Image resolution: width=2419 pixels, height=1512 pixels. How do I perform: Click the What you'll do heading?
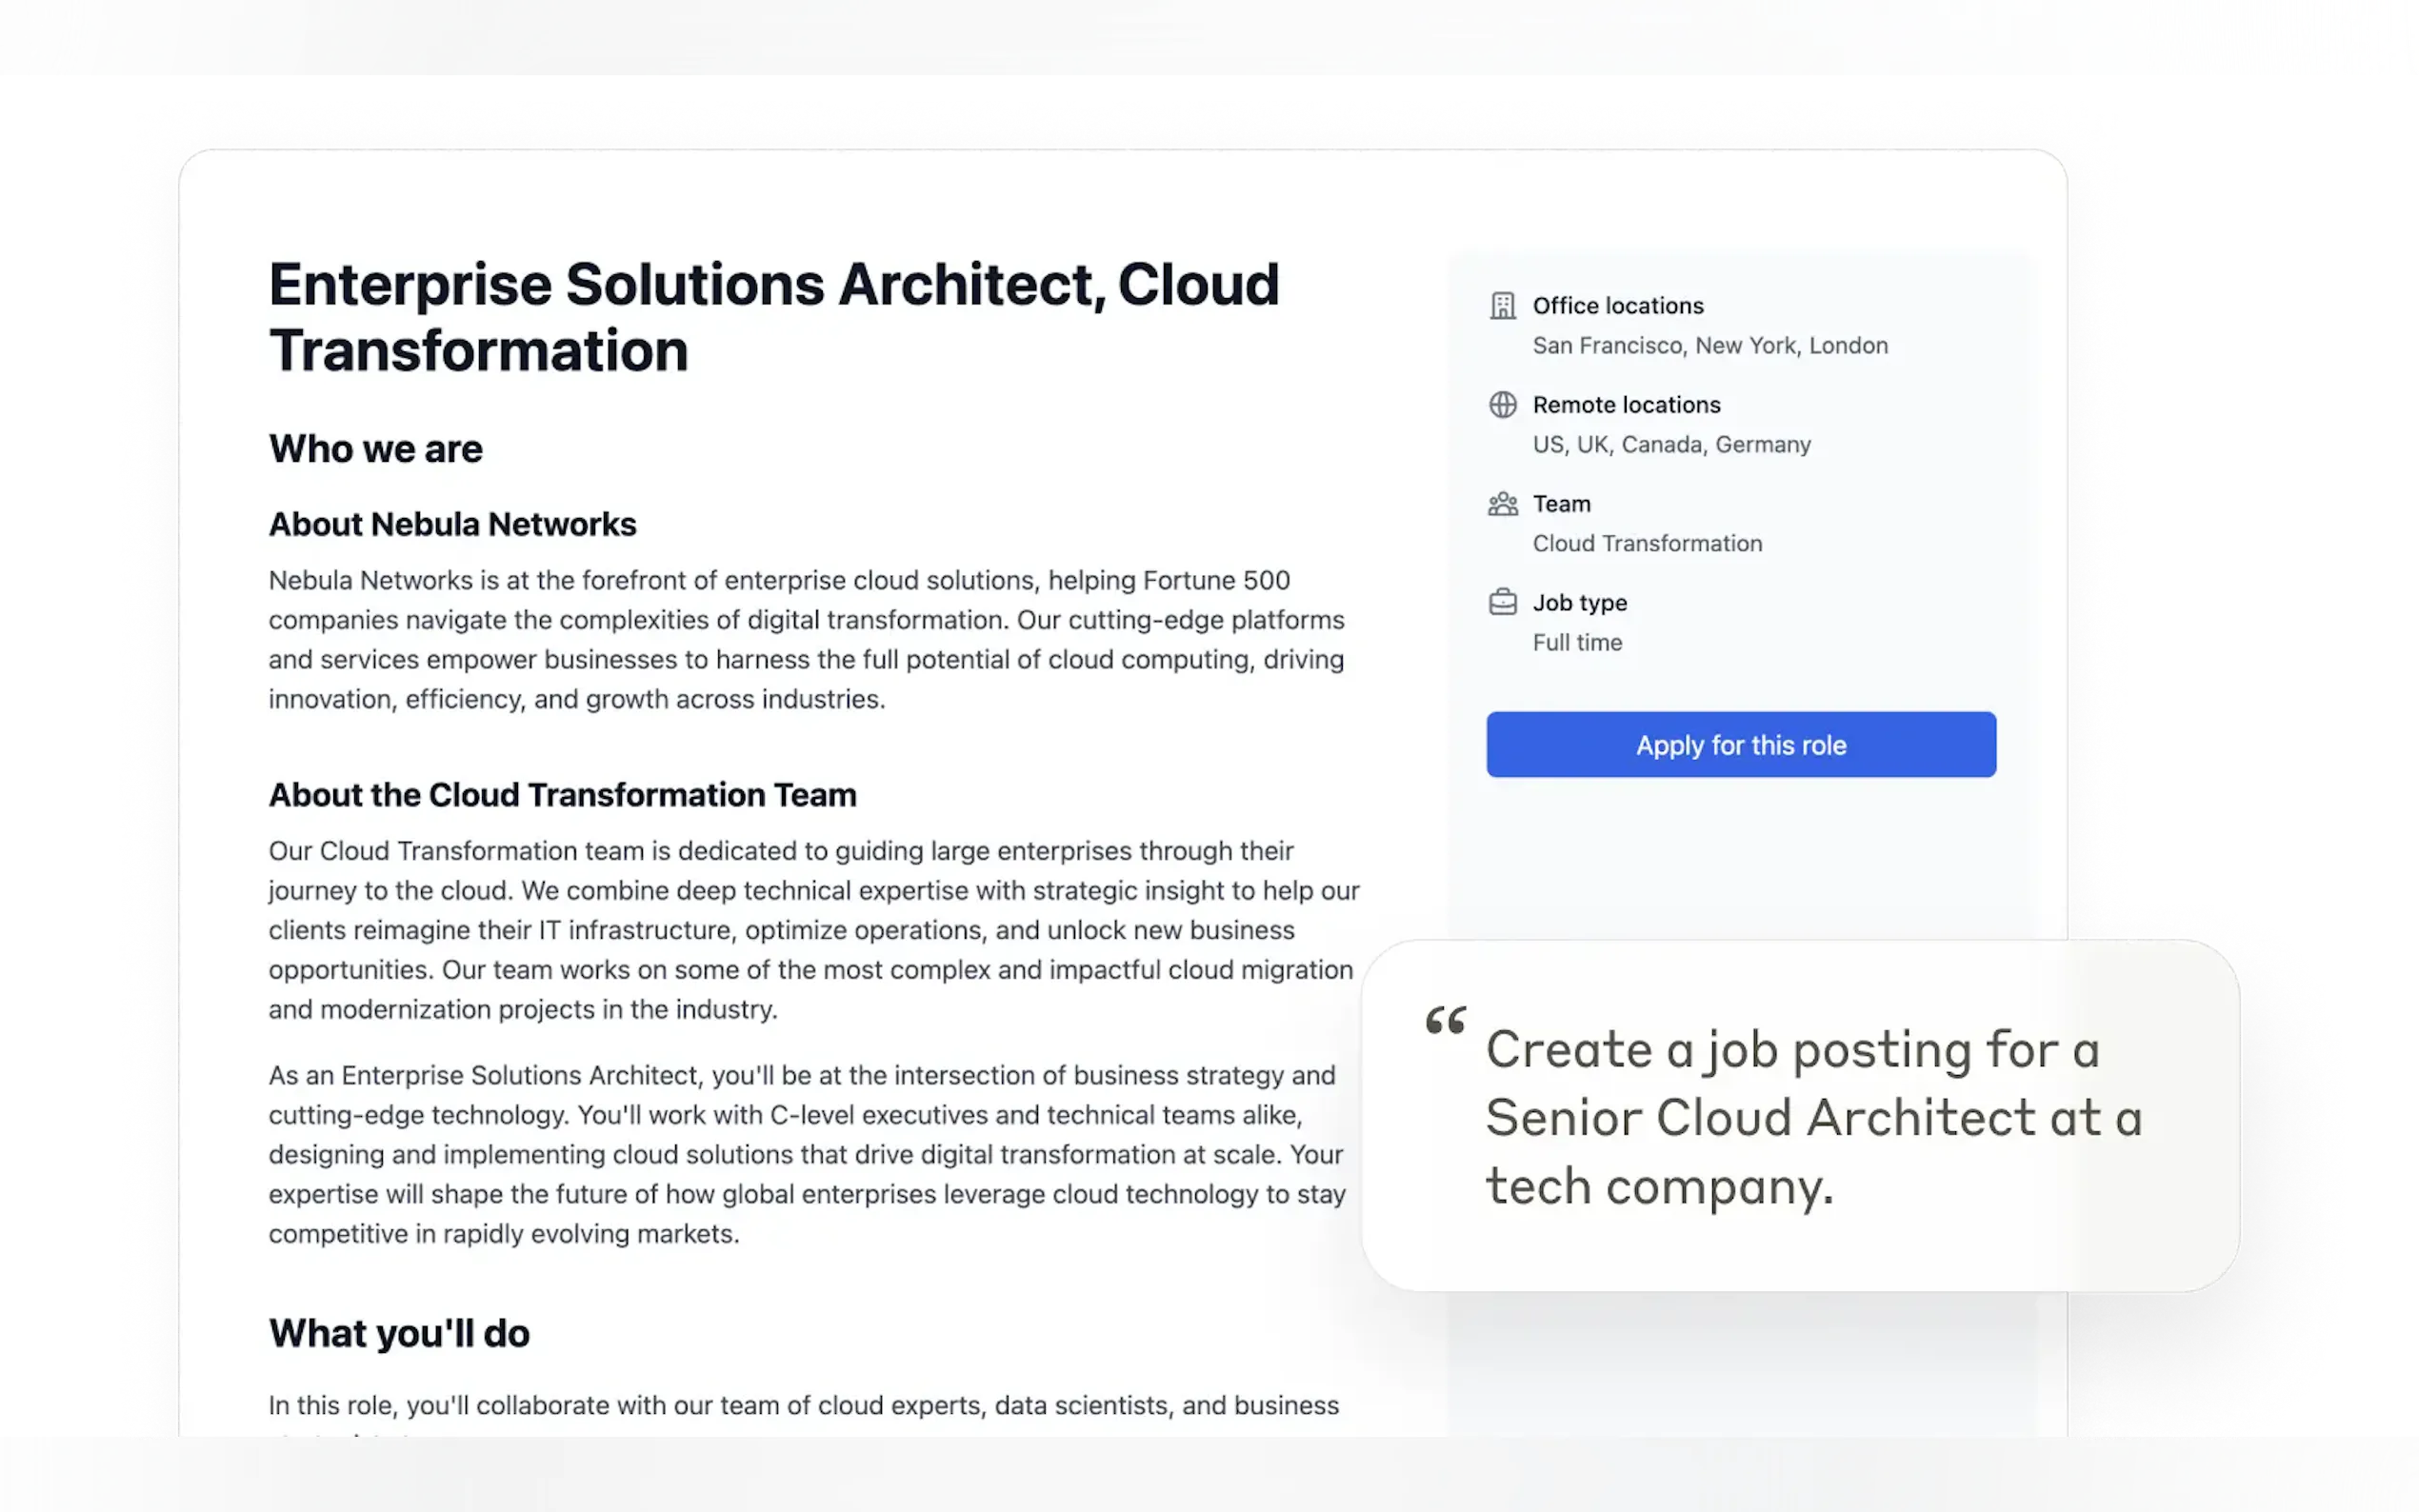tap(399, 1333)
